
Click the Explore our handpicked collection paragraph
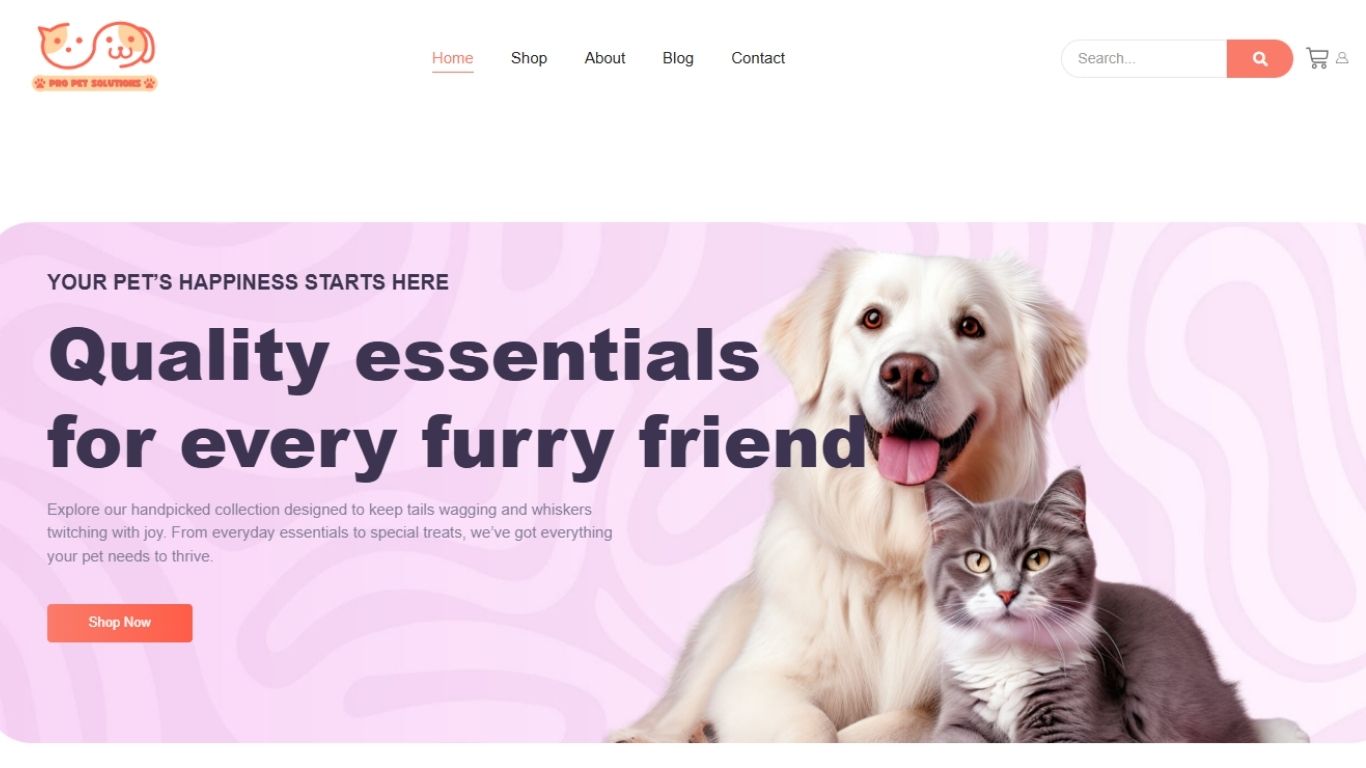330,532
